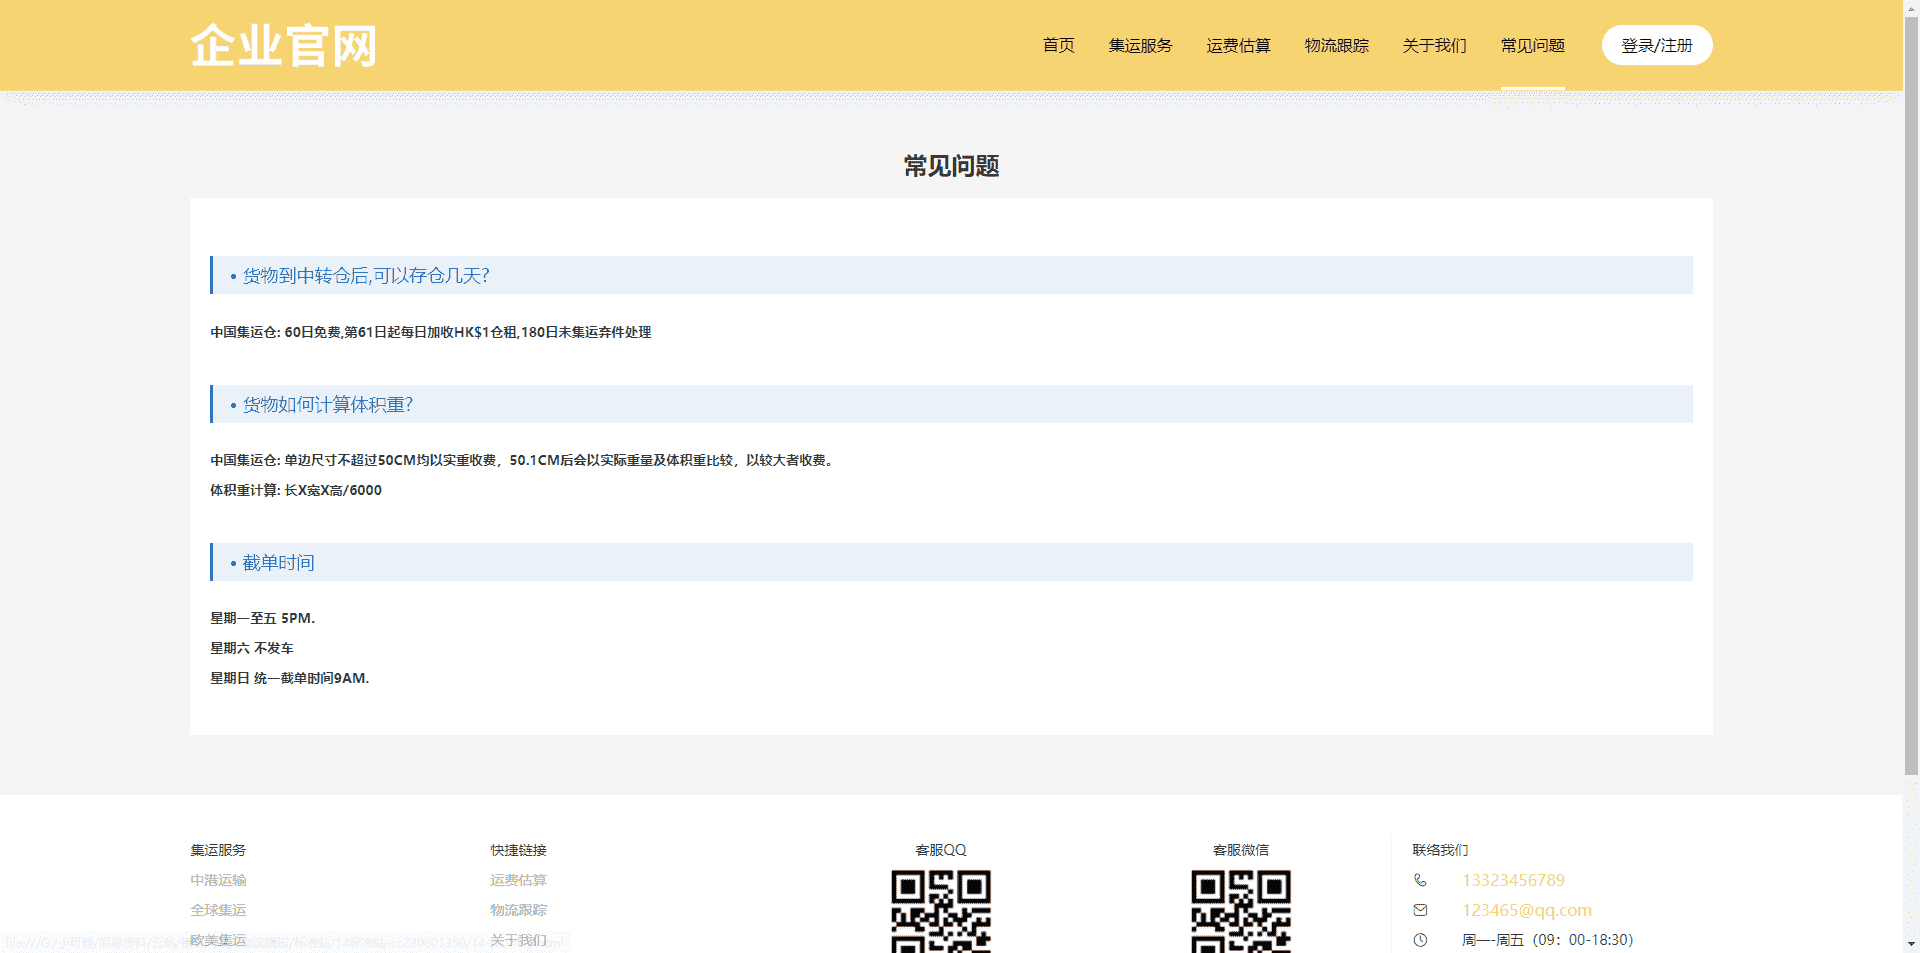
Task: Open 关于我们 from the header menu
Action: click(x=1434, y=45)
